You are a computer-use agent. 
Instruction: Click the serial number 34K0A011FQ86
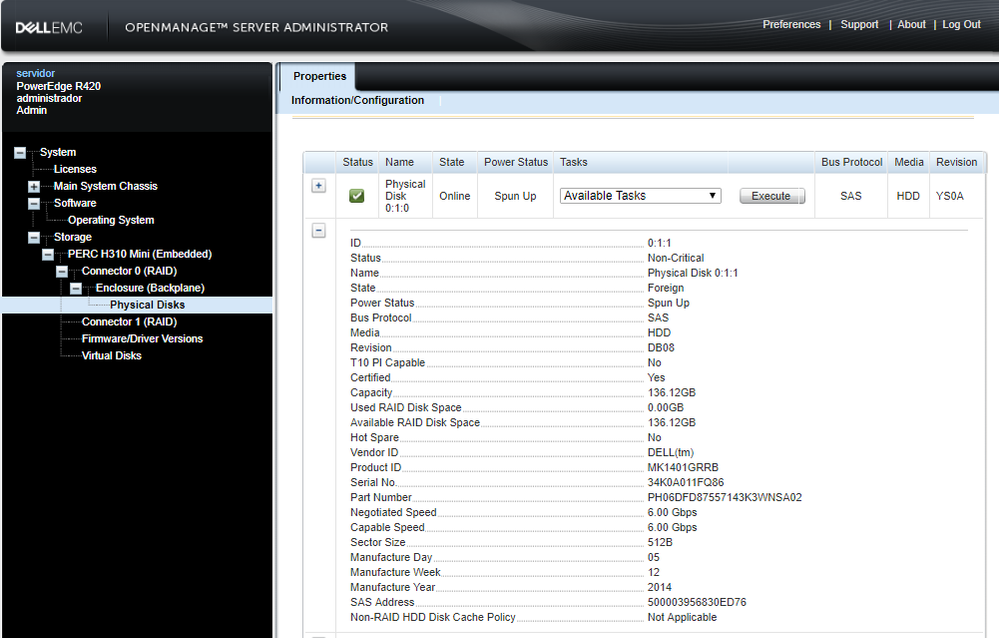[686, 482]
